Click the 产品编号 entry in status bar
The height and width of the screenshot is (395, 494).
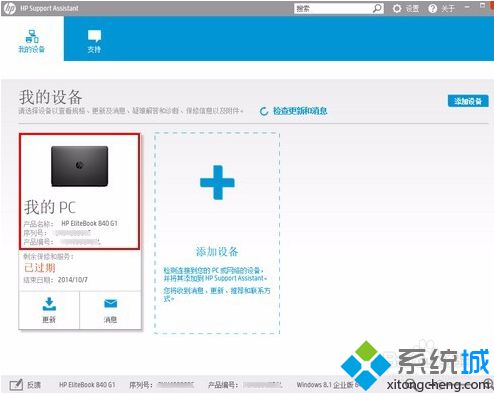[x=245, y=385]
